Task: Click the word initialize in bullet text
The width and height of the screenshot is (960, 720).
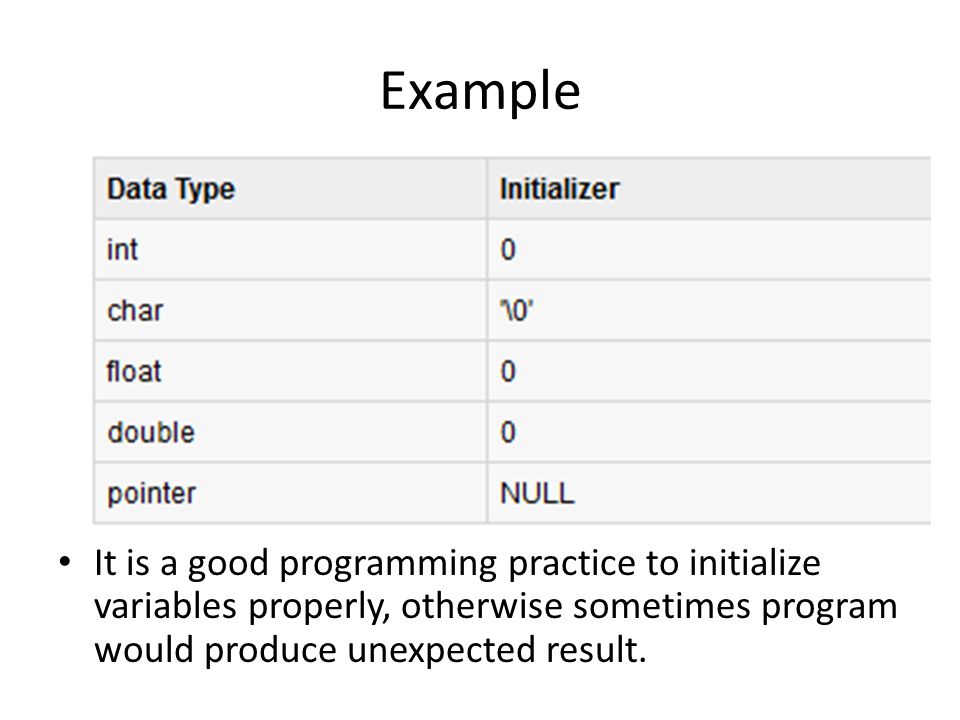Action: coord(755,563)
